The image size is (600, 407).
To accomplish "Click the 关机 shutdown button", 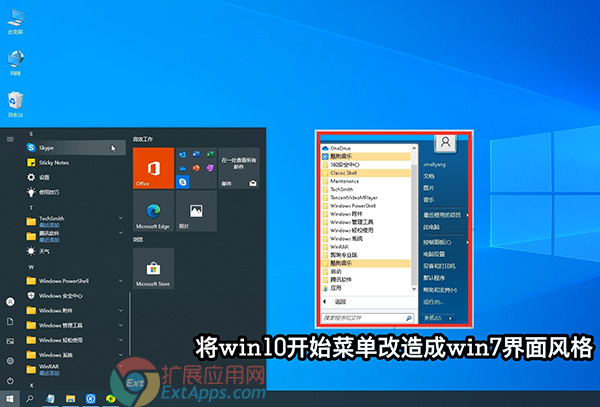I will [433, 318].
